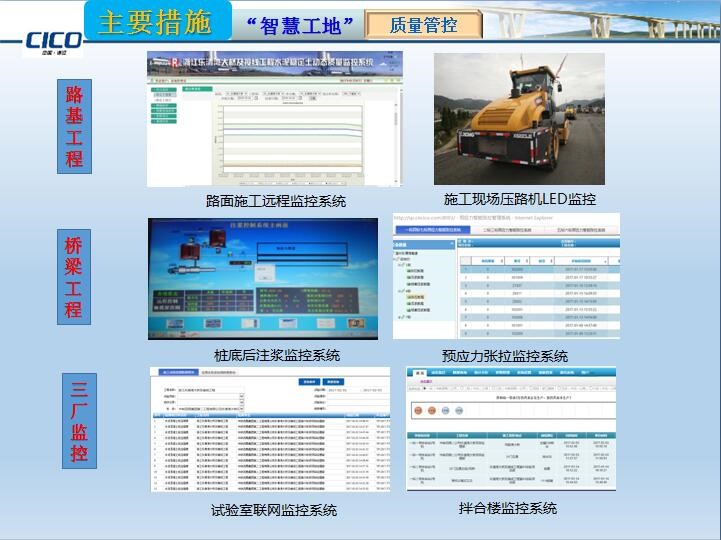Click the blue query button in laboratory system
This screenshot has width=721, height=540.
tap(311, 381)
